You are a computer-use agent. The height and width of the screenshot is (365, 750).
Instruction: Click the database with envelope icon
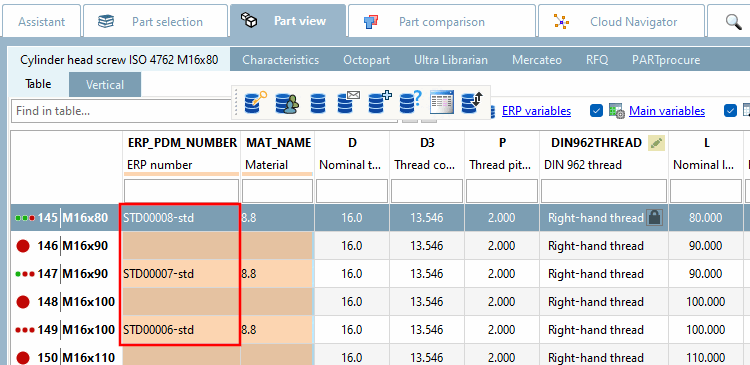tap(348, 102)
